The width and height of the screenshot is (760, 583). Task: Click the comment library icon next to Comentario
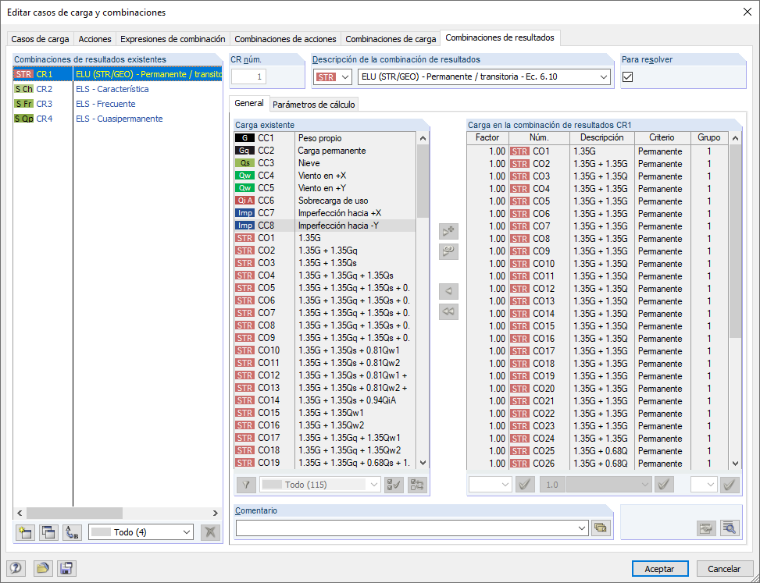600,528
